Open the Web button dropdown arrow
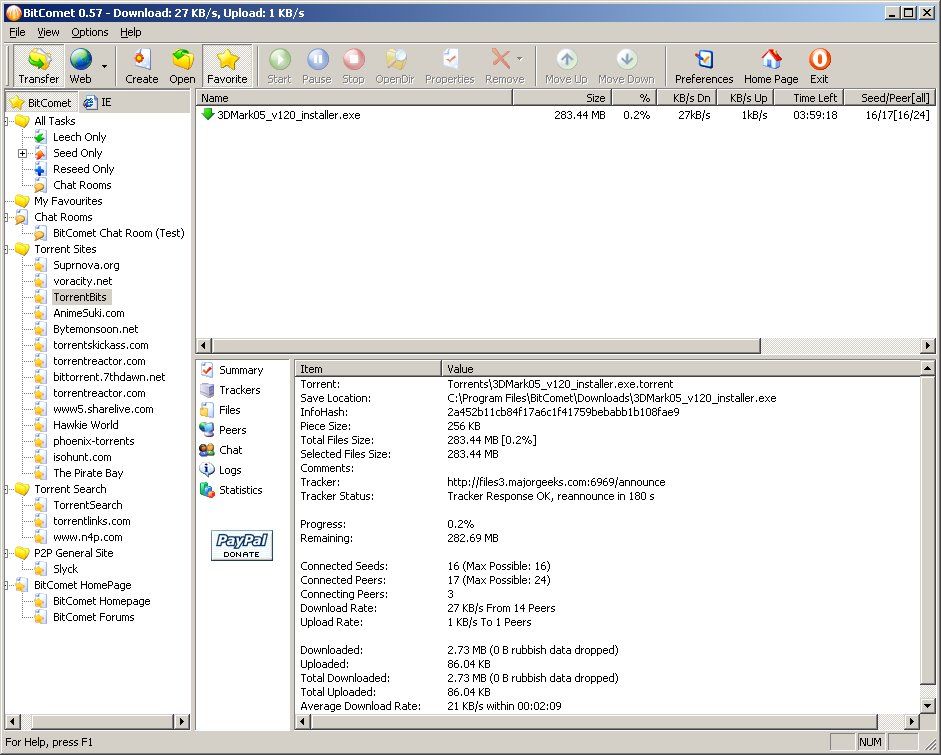Image resolution: width=941 pixels, height=755 pixels. (x=104, y=66)
